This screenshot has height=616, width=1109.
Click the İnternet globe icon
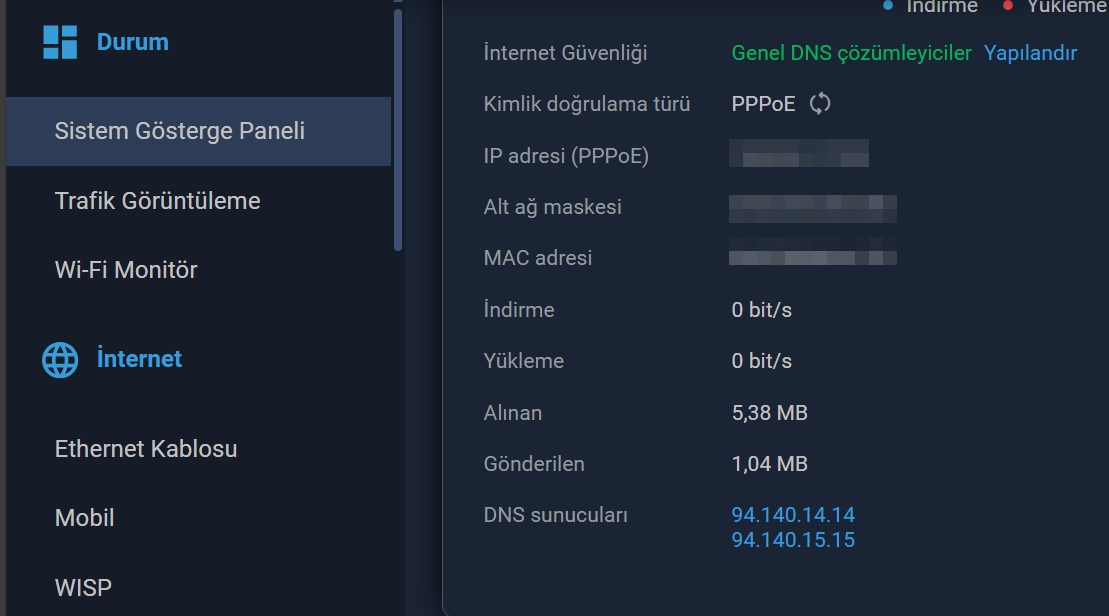coord(60,359)
